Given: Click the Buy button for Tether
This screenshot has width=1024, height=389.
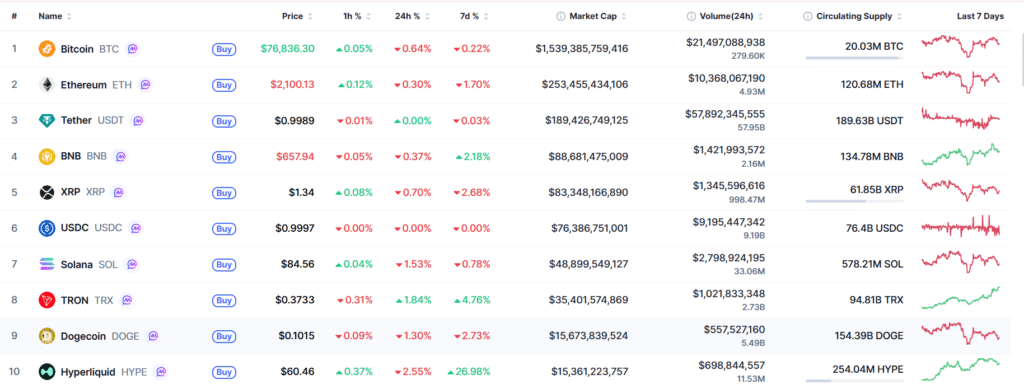Looking at the screenshot, I should [x=223, y=121].
